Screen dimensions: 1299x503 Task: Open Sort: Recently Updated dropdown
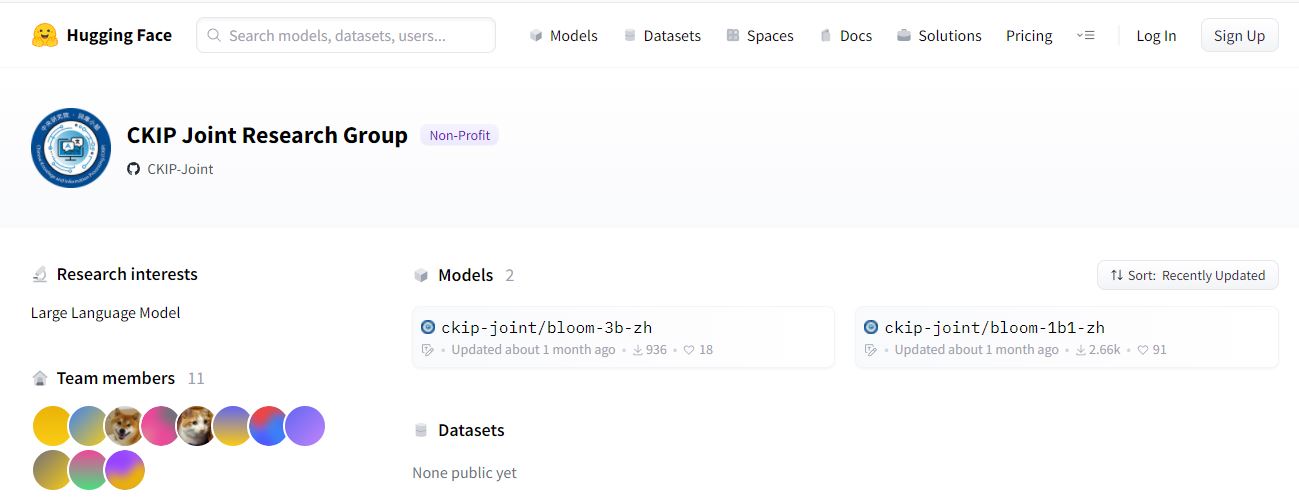pyautogui.click(x=1187, y=275)
